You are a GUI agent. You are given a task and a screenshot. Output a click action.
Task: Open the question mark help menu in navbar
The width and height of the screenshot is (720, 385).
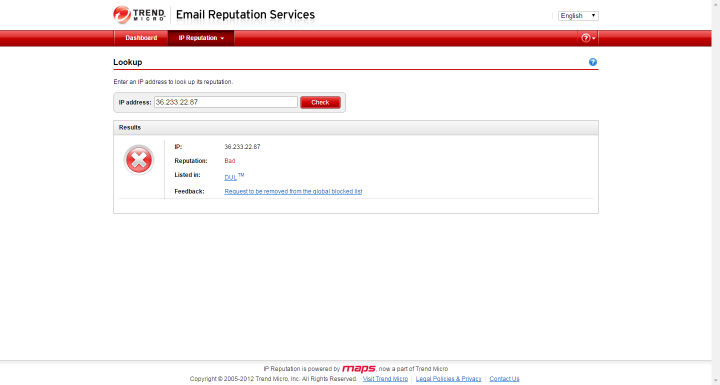click(588, 38)
